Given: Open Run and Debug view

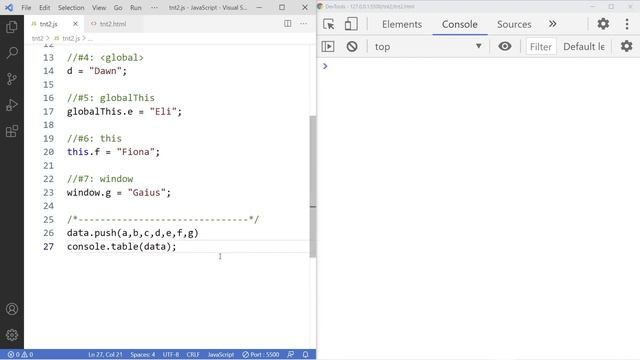Looking at the screenshot, I should click(x=12, y=105).
